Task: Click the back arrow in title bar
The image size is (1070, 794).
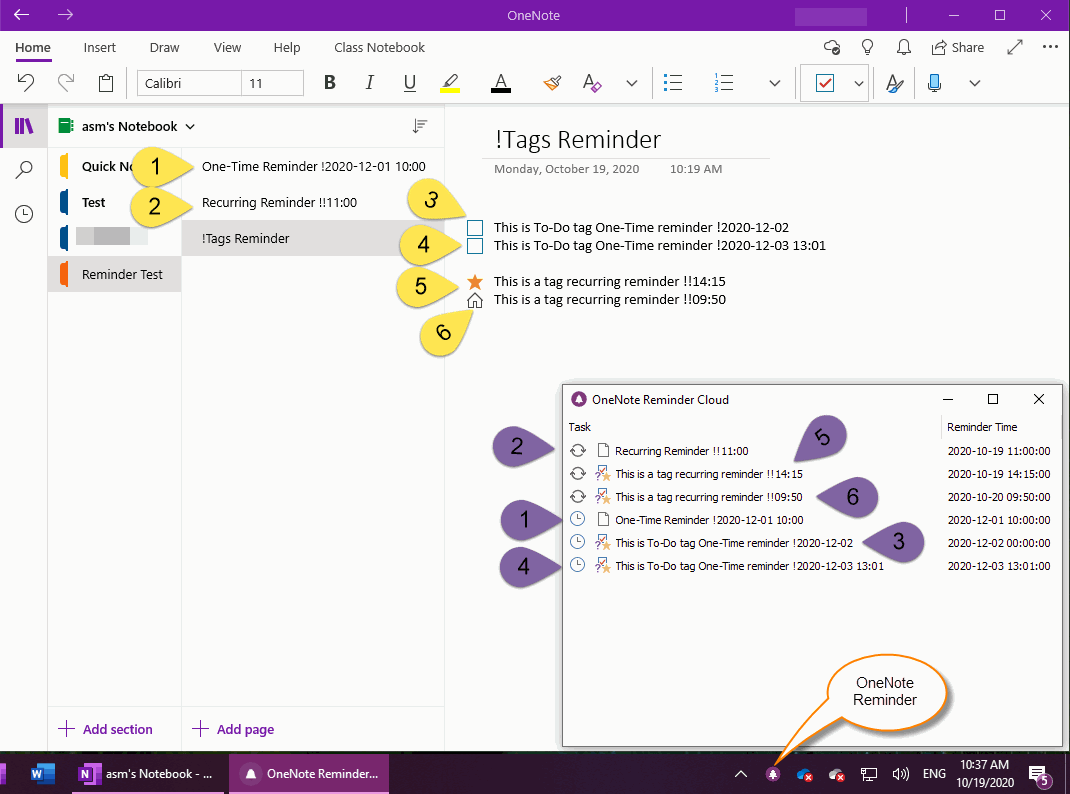Action: pyautogui.click(x=22, y=14)
